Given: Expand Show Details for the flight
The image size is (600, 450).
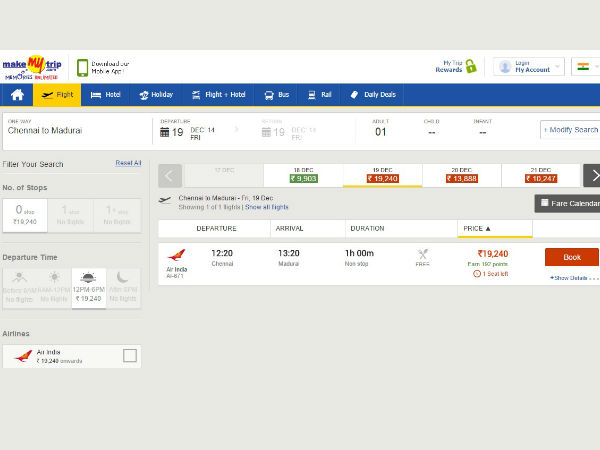Looking at the screenshot, I should tap(573, 277).
